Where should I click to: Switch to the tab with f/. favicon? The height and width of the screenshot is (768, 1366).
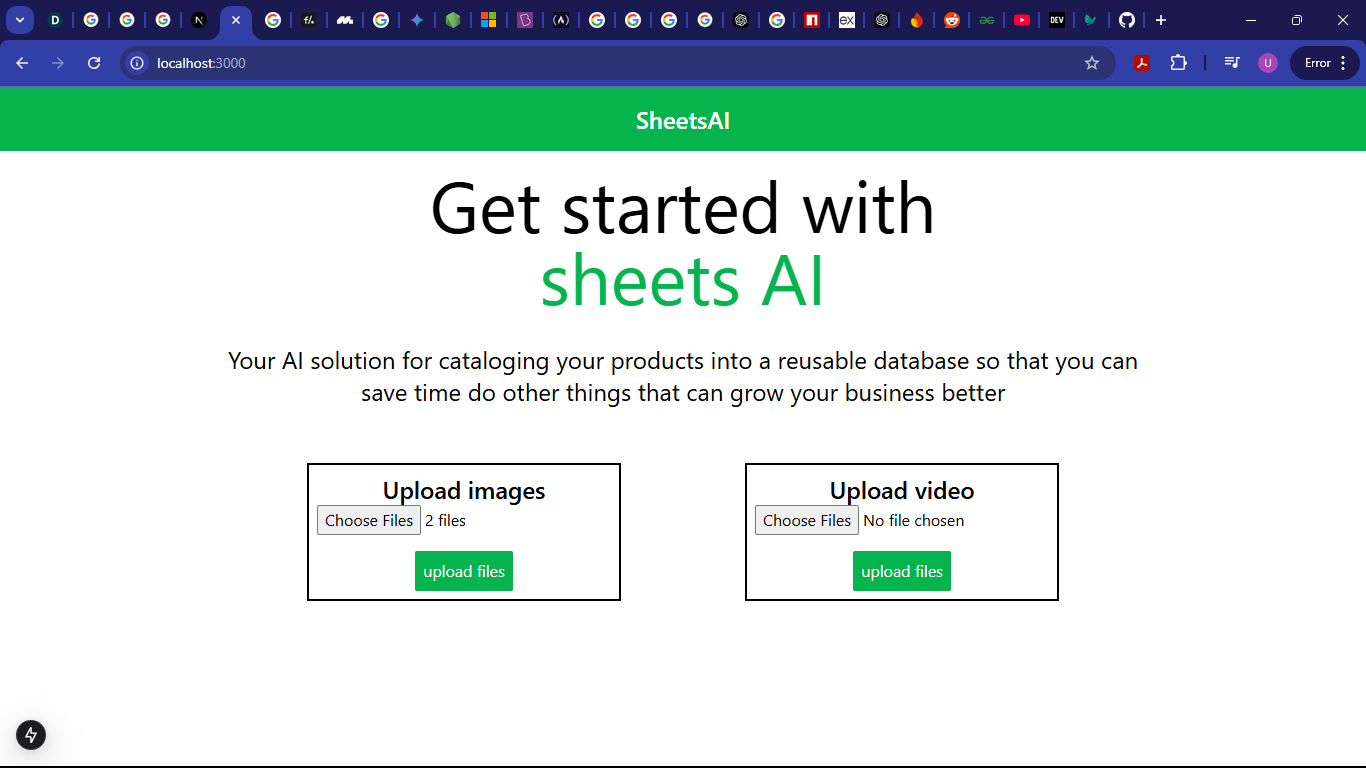click(x=309, y=20)
